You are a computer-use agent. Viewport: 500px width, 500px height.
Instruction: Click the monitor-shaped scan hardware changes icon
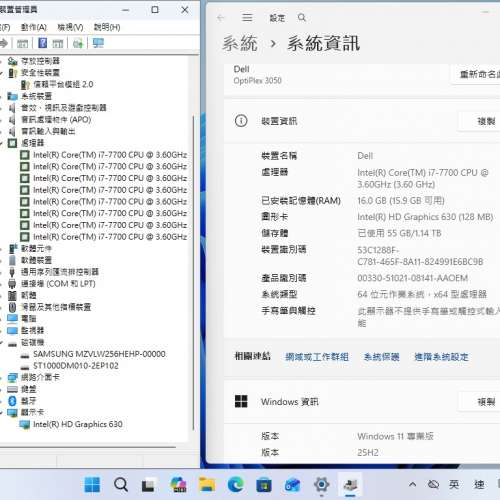click(98, 43)
